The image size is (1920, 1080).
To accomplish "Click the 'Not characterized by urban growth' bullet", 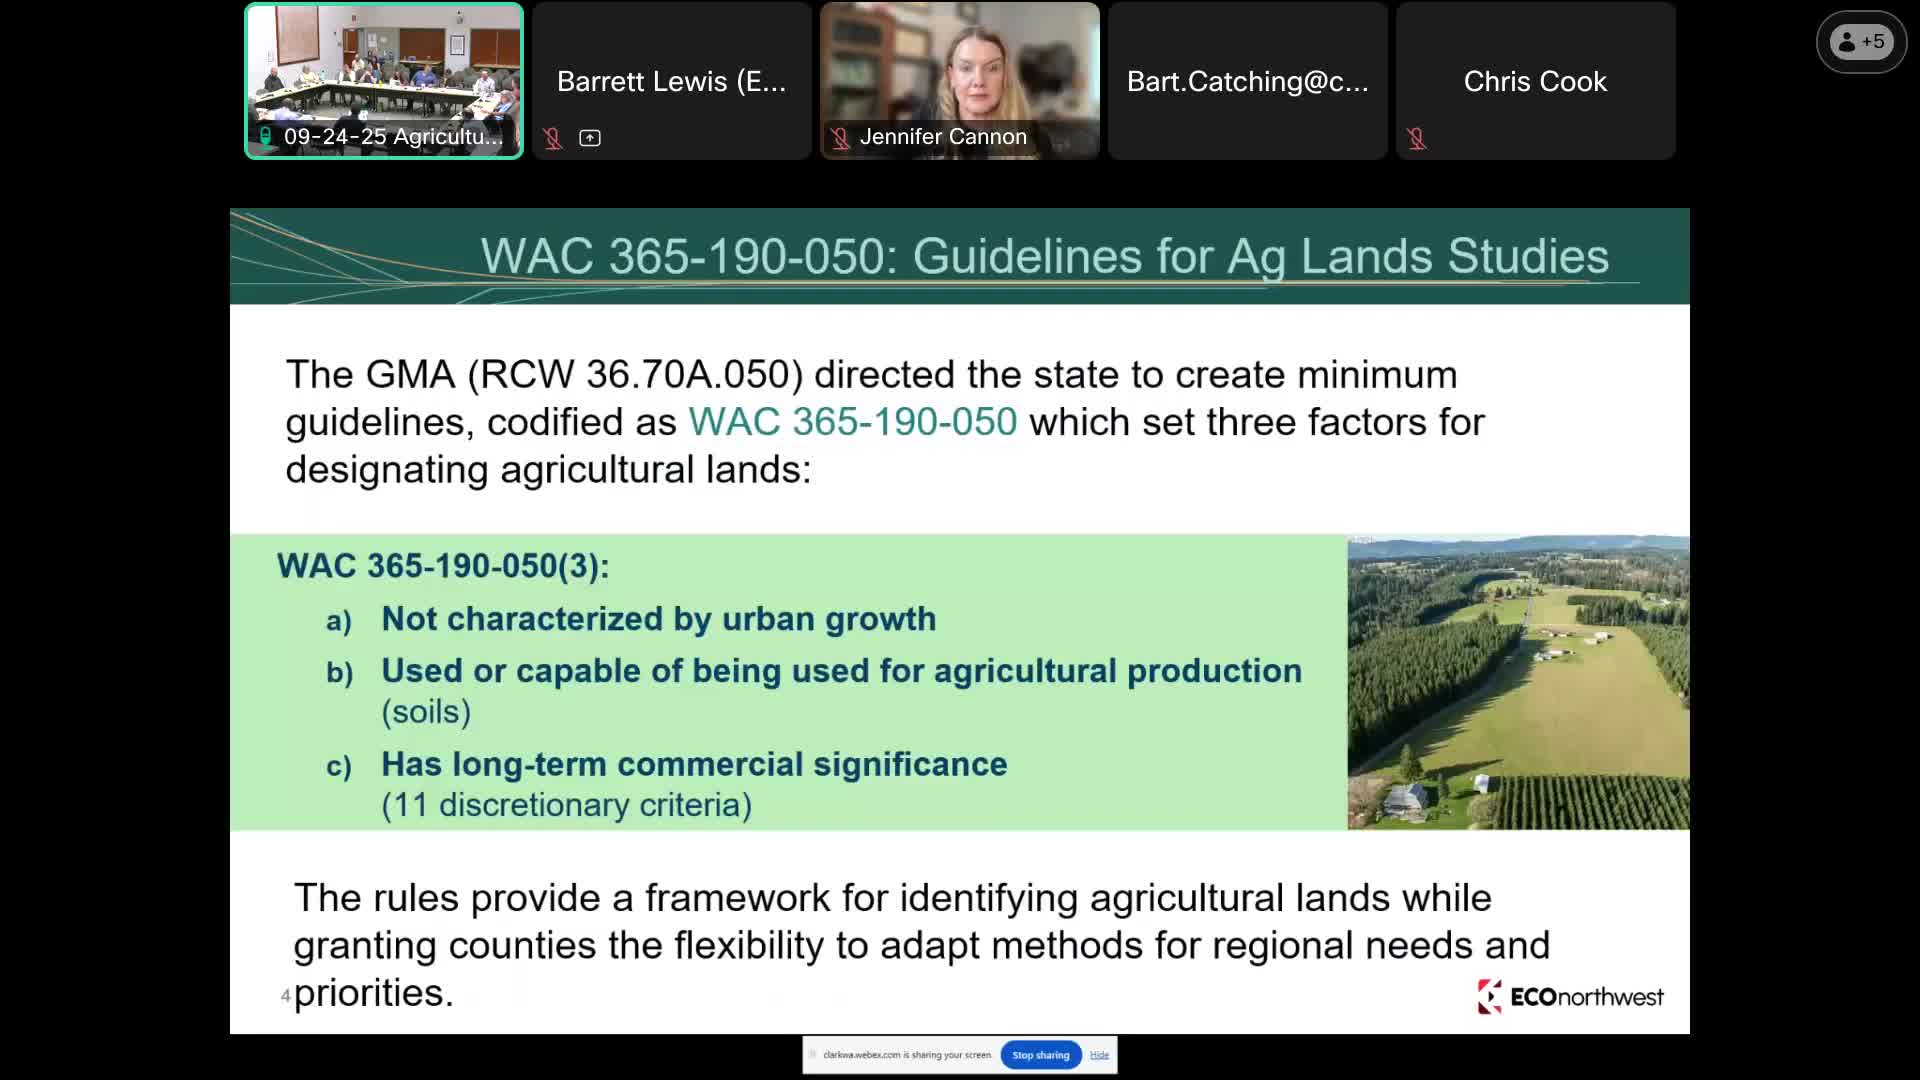I will 658,619.
